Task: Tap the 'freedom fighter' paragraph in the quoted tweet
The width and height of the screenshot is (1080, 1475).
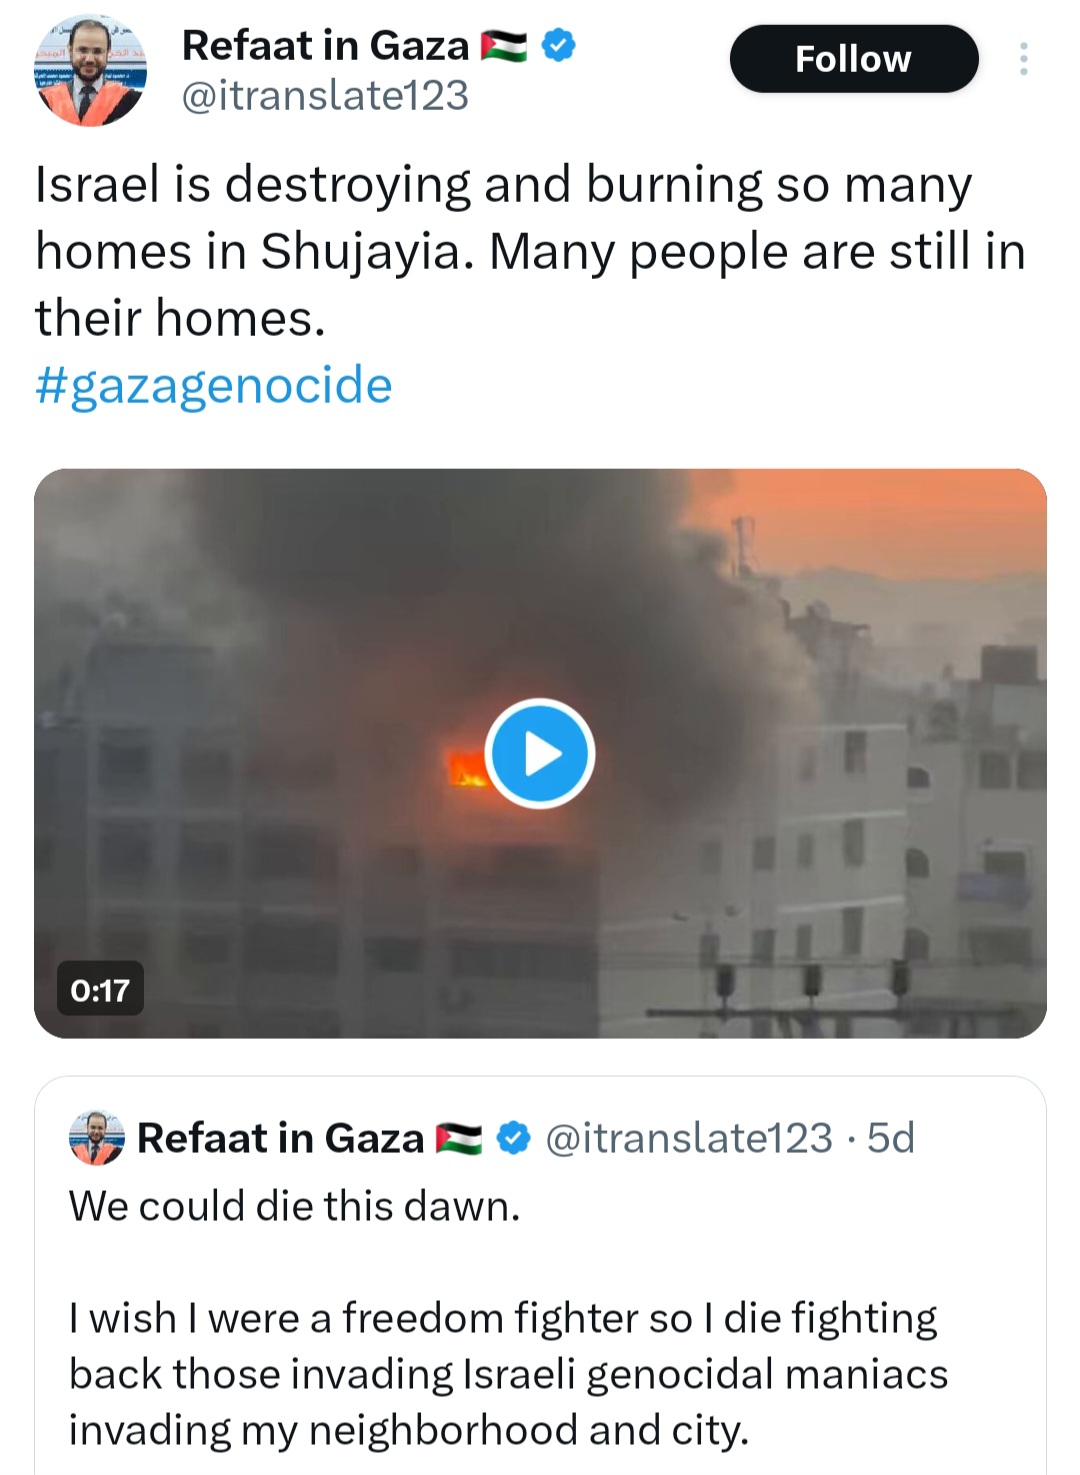Action: (508, 1374)
